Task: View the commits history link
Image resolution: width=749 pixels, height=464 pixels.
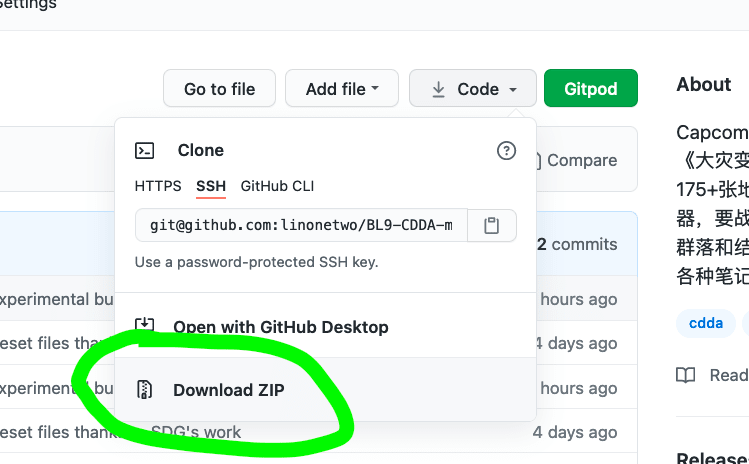Action: (x=577, y=244)
